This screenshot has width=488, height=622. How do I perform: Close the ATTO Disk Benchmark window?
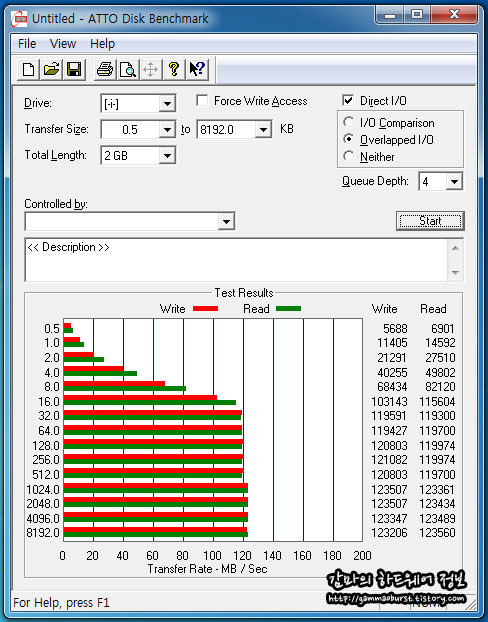(454, 15)
